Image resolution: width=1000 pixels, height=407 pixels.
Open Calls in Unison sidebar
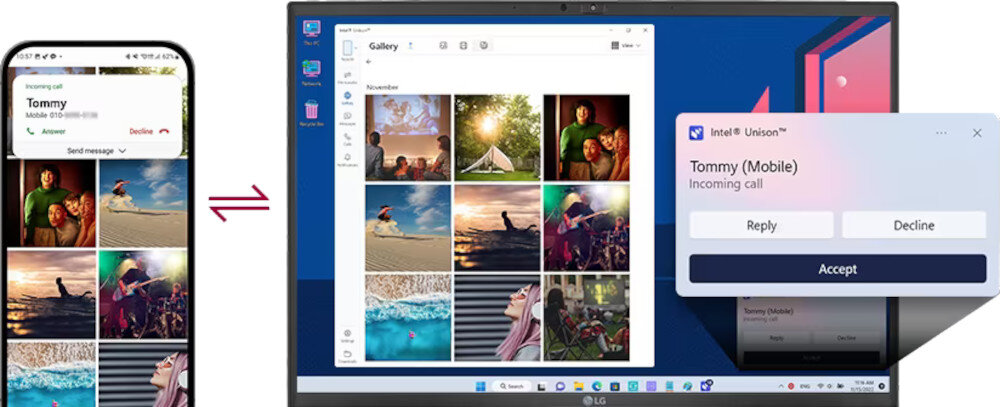[x=348, y=138]
